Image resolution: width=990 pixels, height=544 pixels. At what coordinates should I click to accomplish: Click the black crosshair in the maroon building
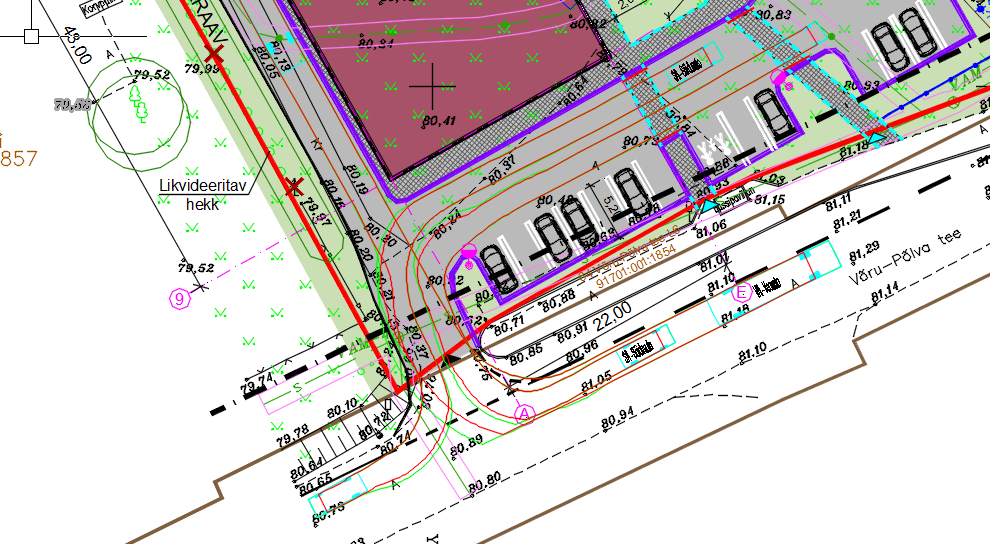tap(432, 86)
